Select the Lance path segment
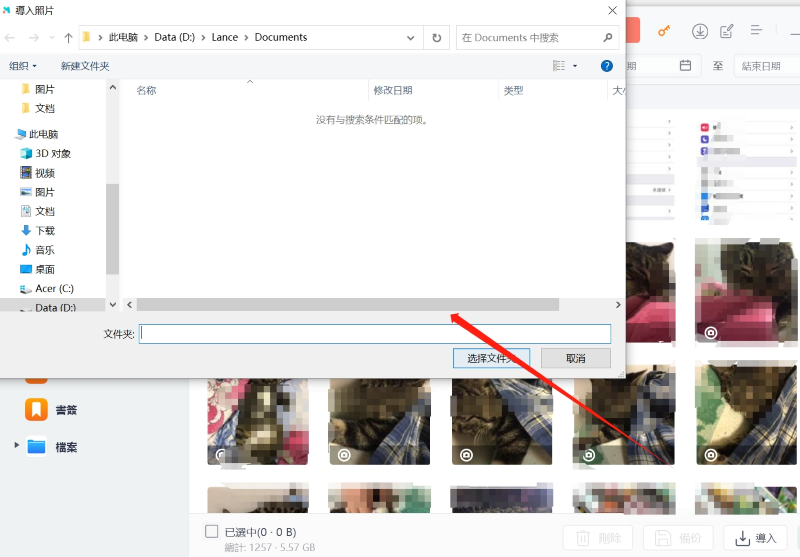800x557 pixels. pyautogui.click(x=224, y=37)
